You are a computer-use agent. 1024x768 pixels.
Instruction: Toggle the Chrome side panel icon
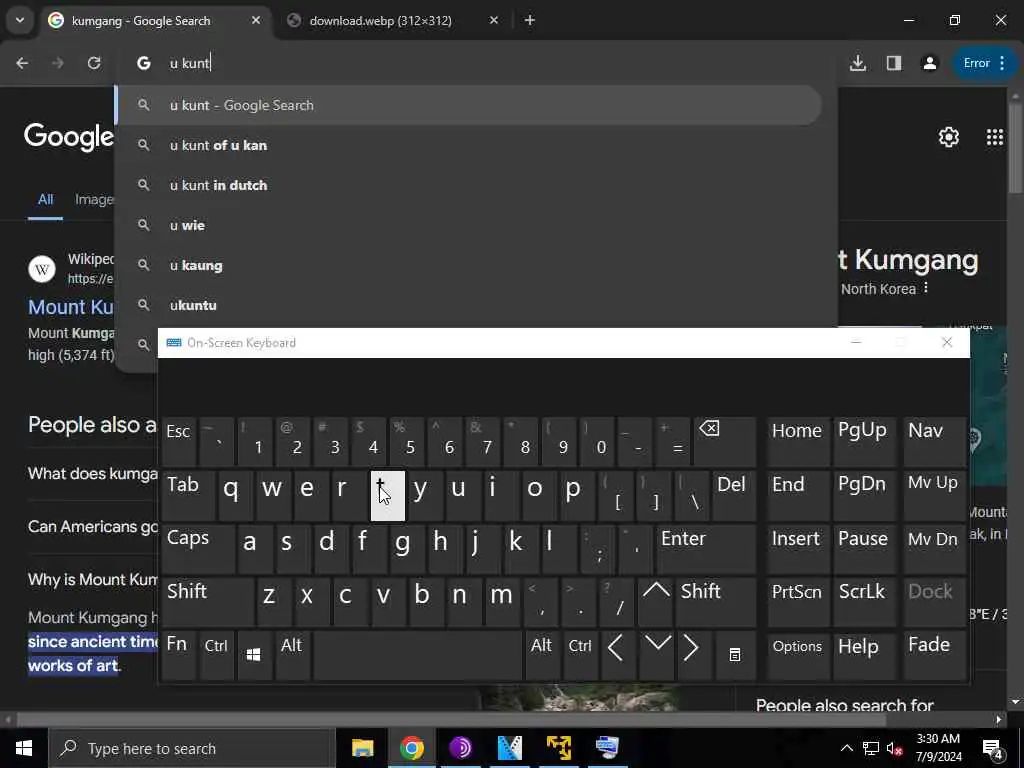pos(894,63)
